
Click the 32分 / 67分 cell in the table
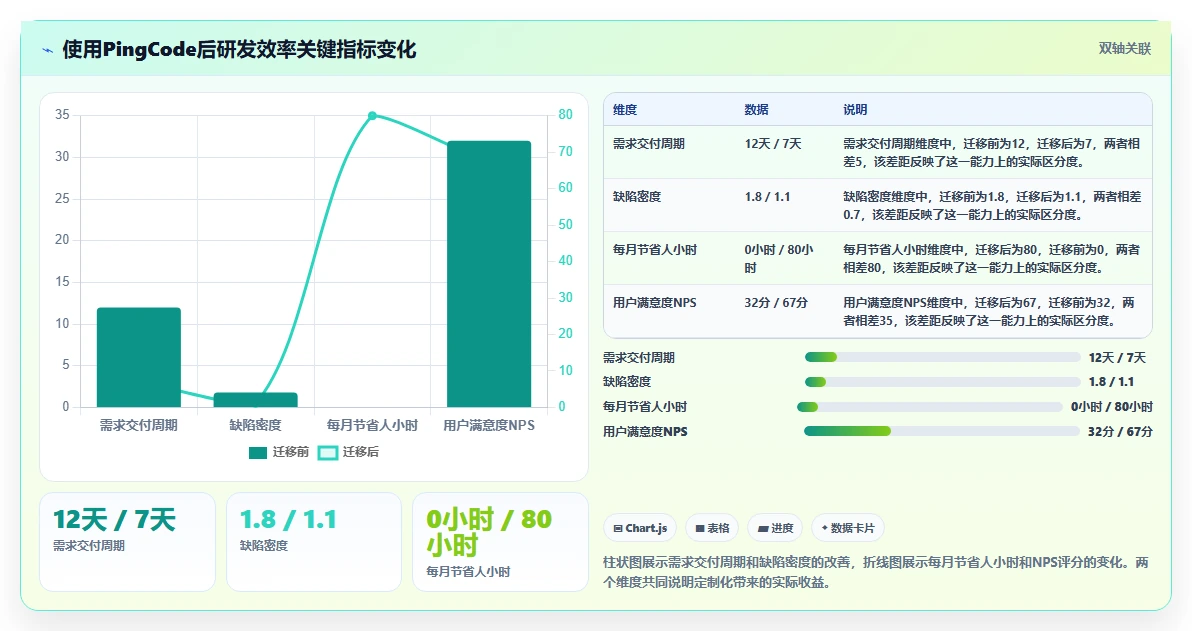776,303
